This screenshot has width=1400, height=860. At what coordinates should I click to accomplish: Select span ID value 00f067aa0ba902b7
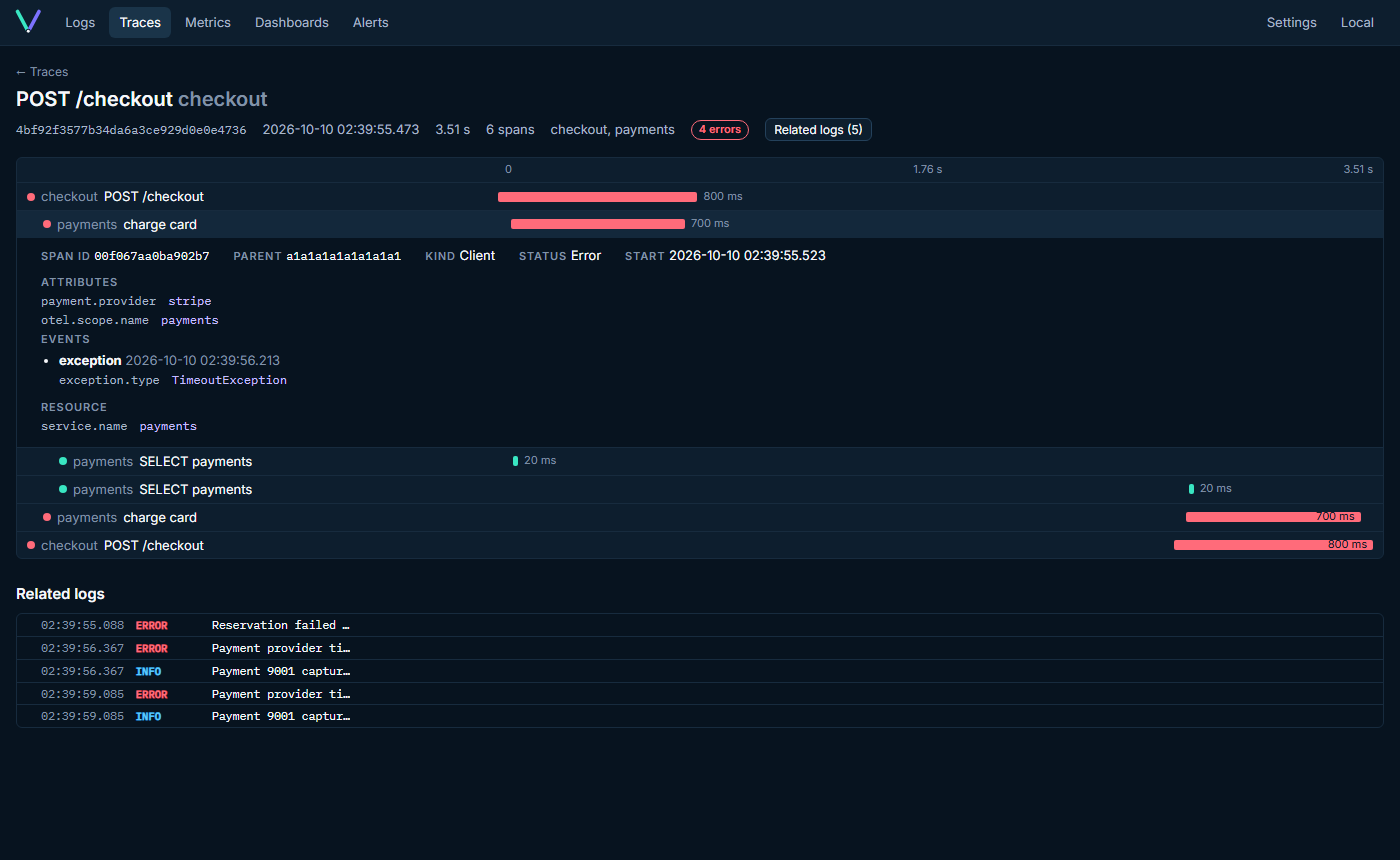coord(152,256)
